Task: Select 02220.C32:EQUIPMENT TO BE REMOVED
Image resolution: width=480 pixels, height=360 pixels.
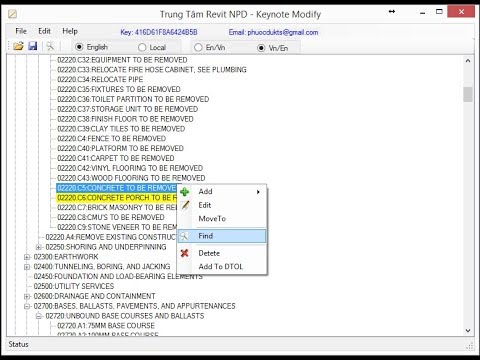Action: click(x=122, y=60)
